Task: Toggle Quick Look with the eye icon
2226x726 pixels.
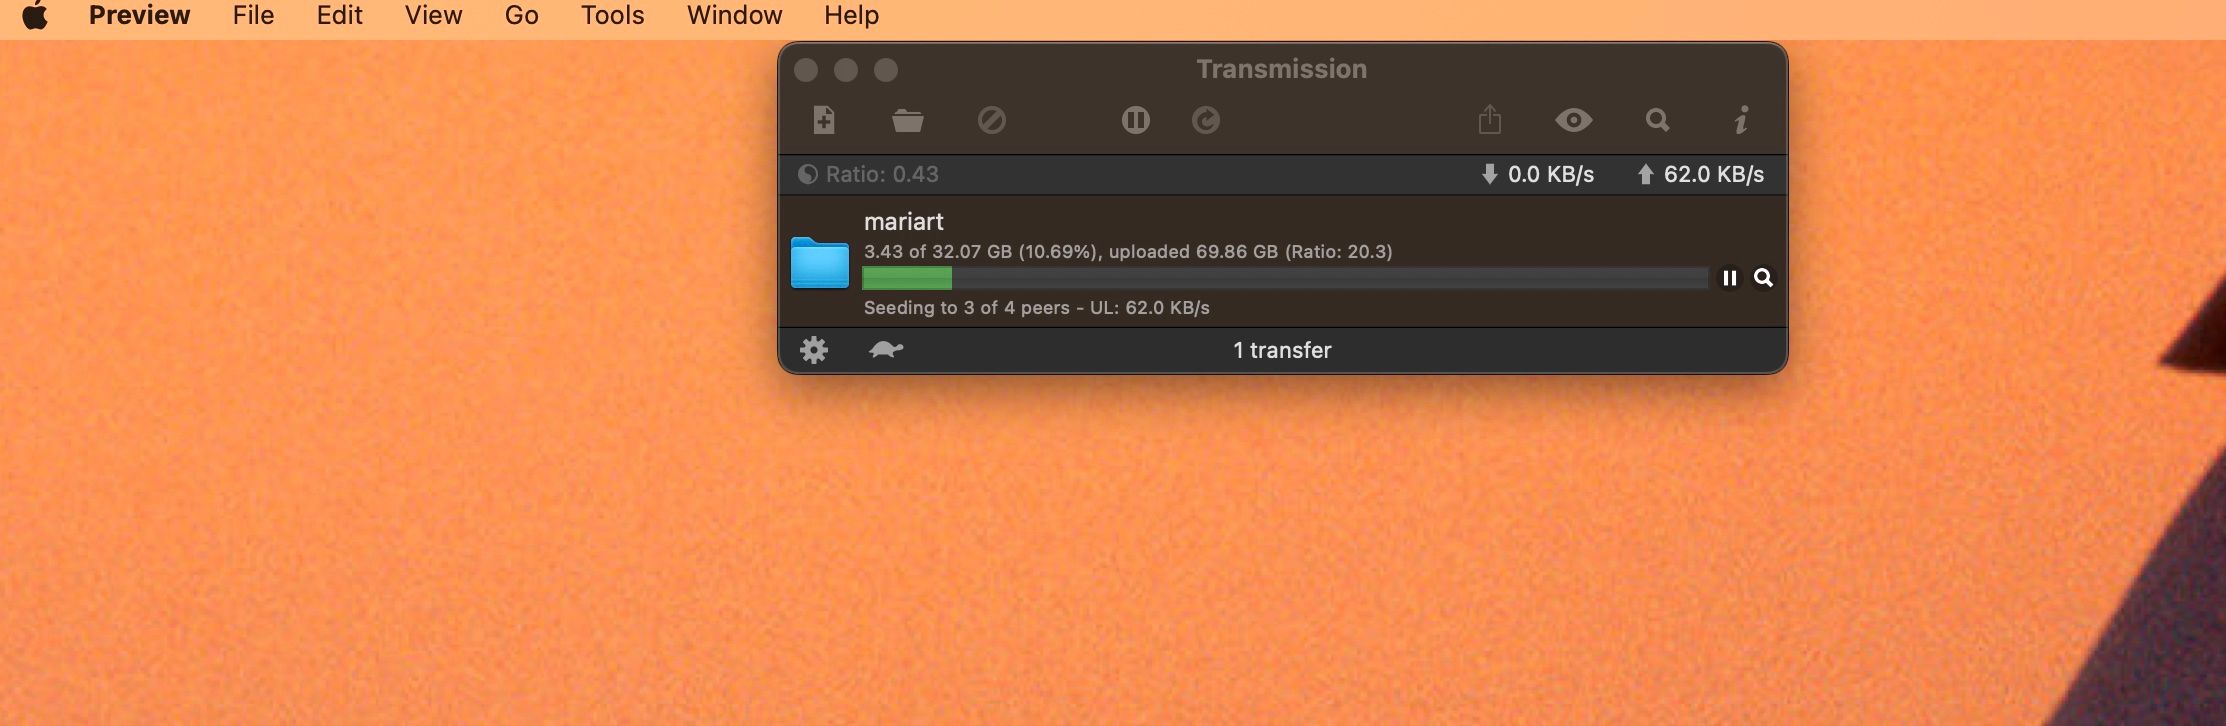Action: click(1573, 121)
